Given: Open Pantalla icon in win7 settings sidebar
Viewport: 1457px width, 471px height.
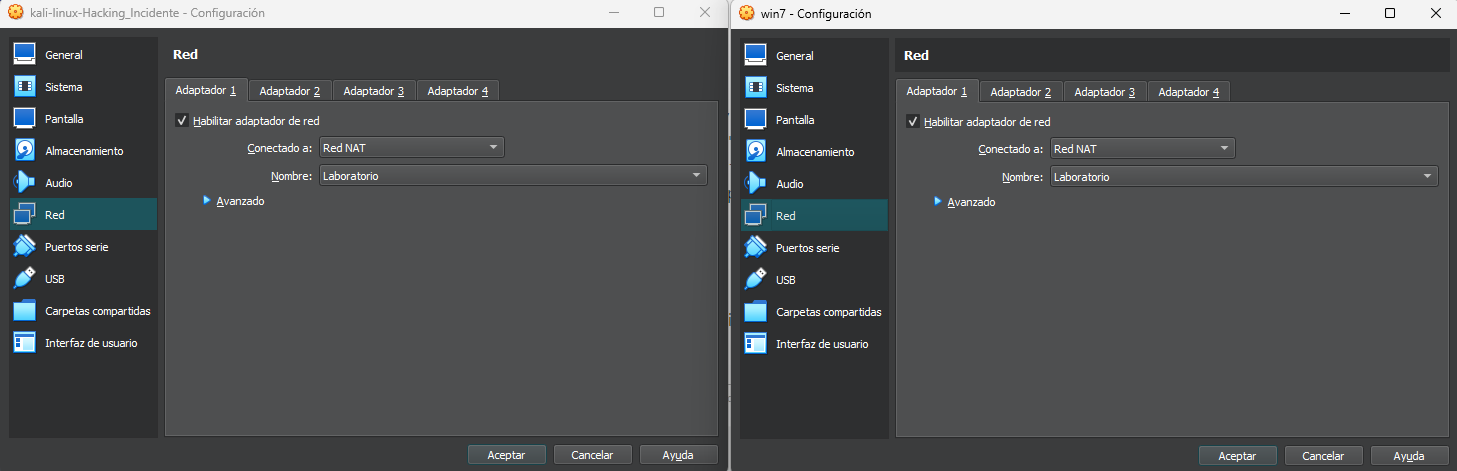Looking at the screenshot, I should [x=756, y=120].
